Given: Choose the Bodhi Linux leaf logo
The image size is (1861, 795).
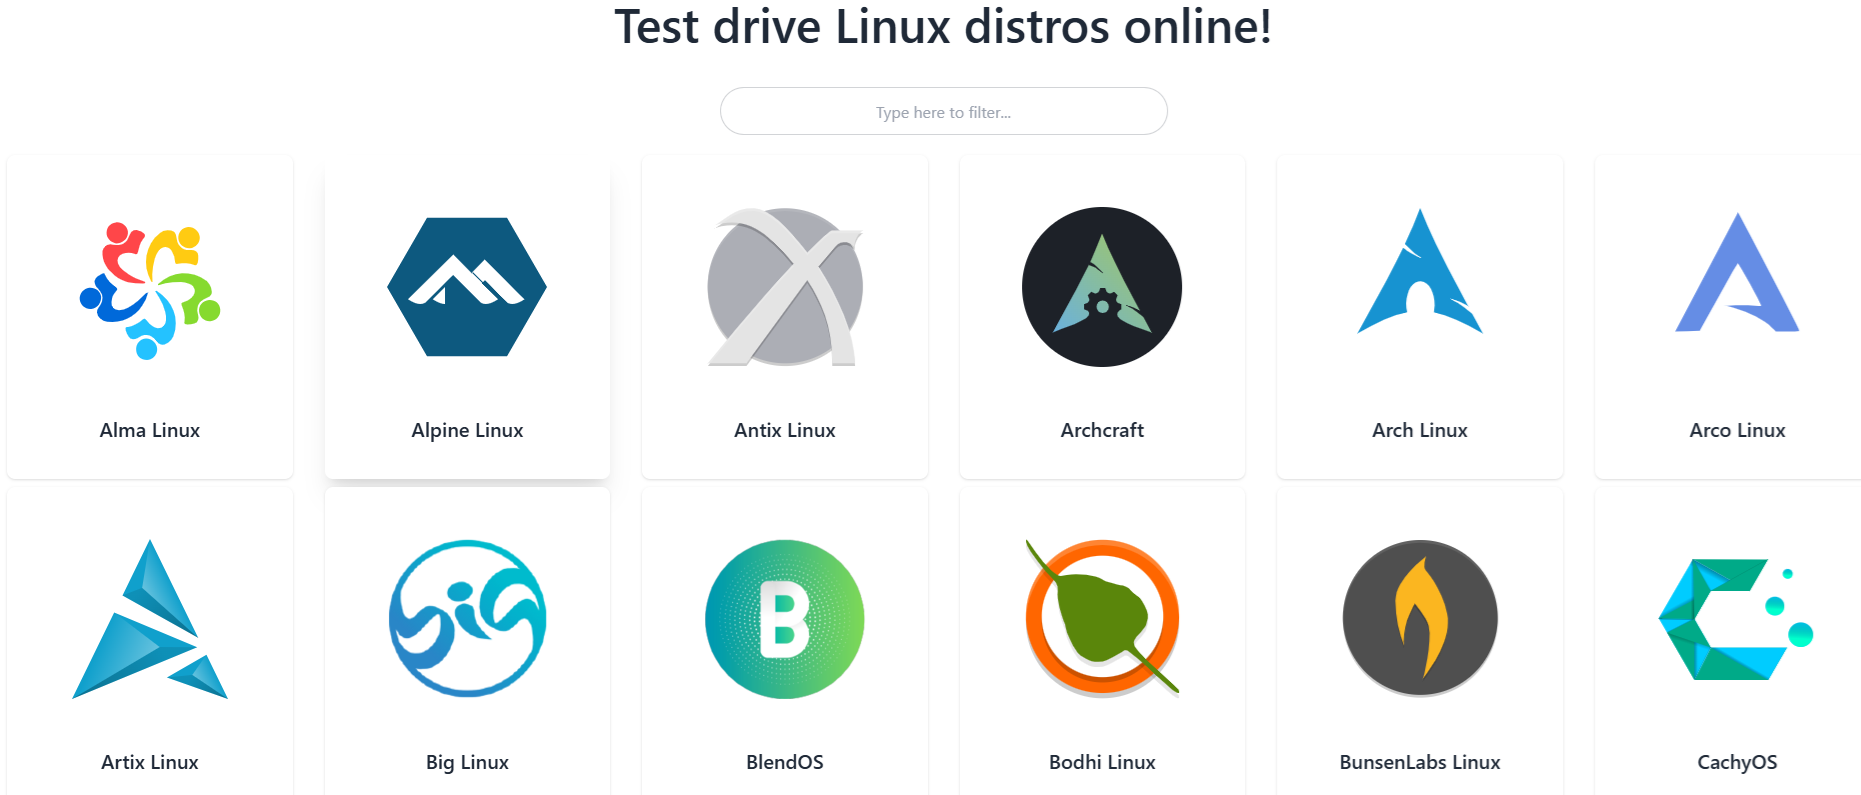Looking at the screenshot, I should coord(1102,618).
